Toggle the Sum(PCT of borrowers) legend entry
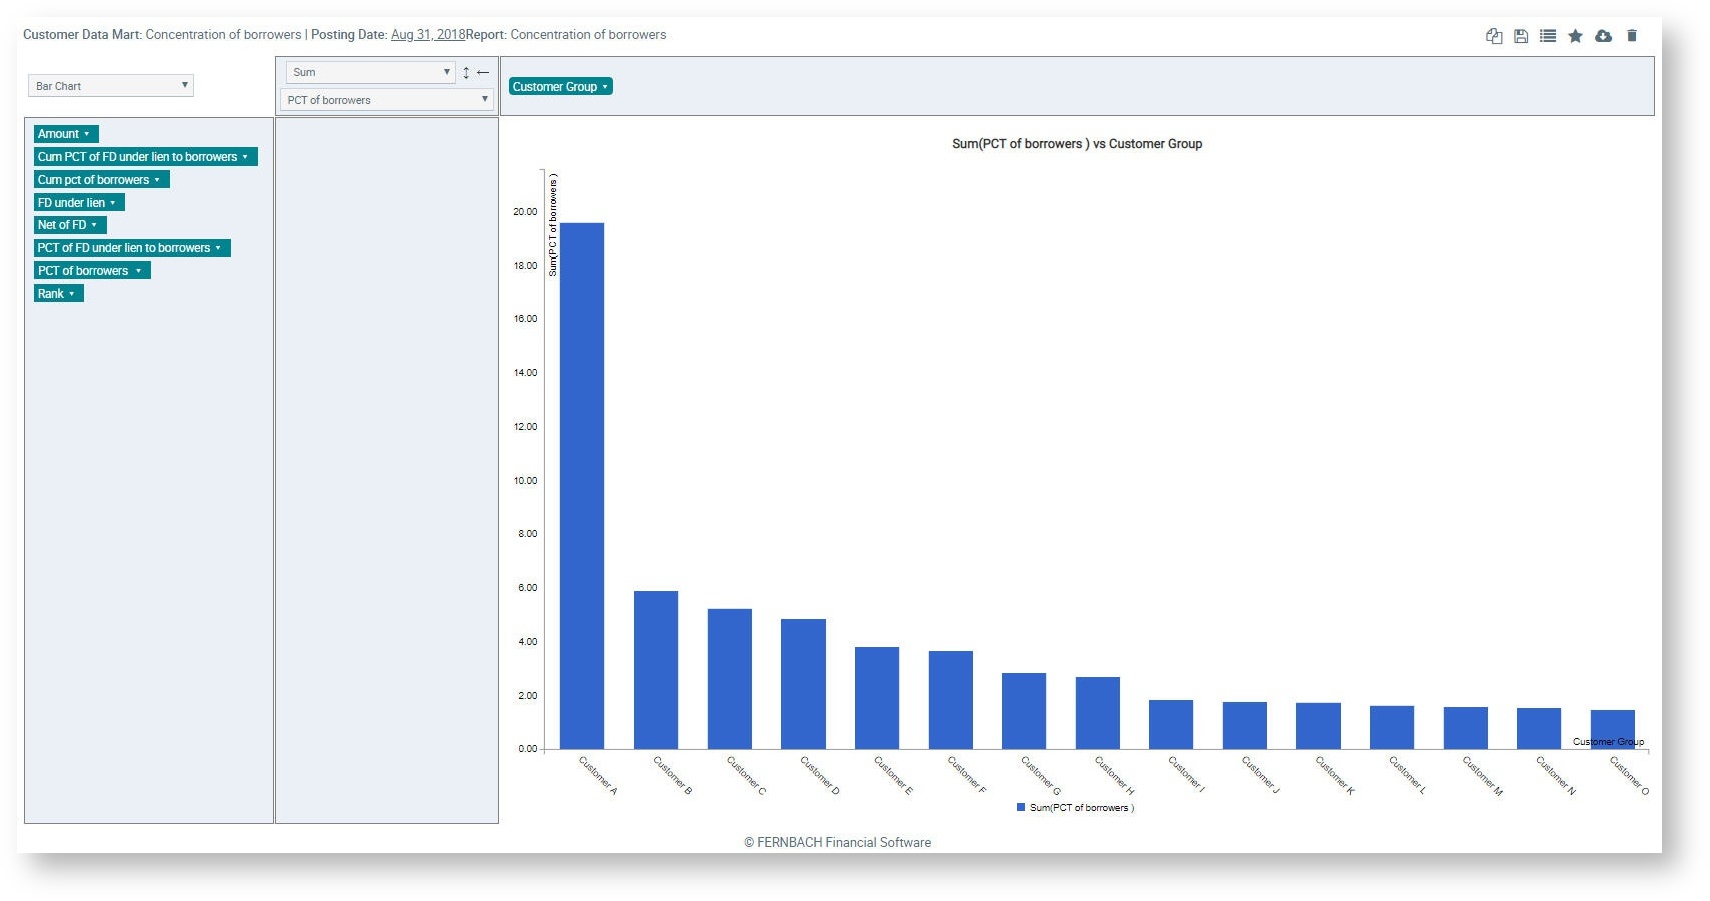The image size is (1710, 901). pyautogui.click(x=1075, y=807)
